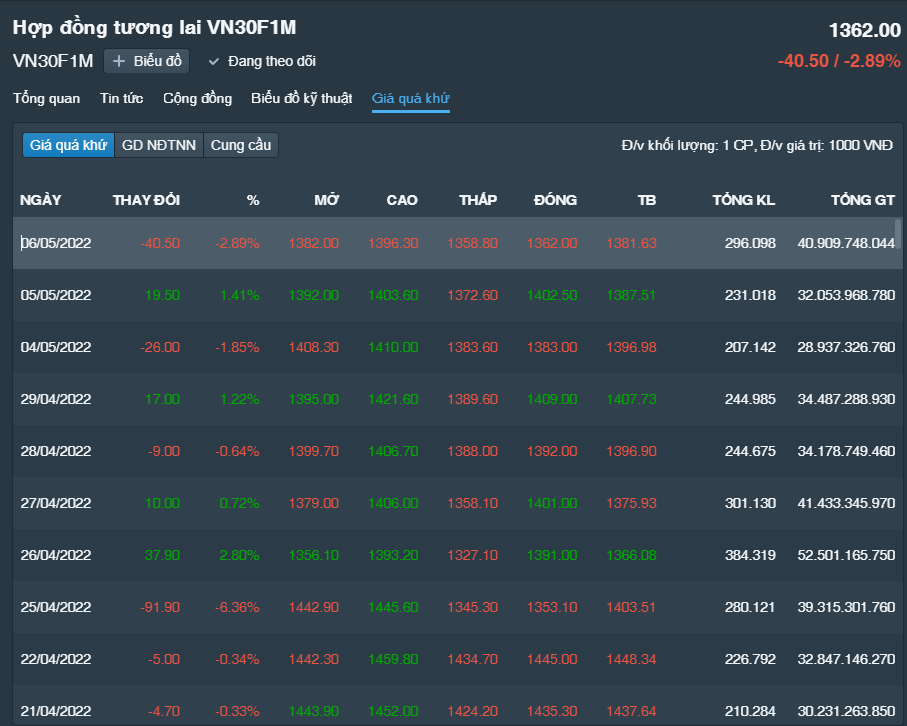Switch to the Tin tức tab

(x=121, y=98)
